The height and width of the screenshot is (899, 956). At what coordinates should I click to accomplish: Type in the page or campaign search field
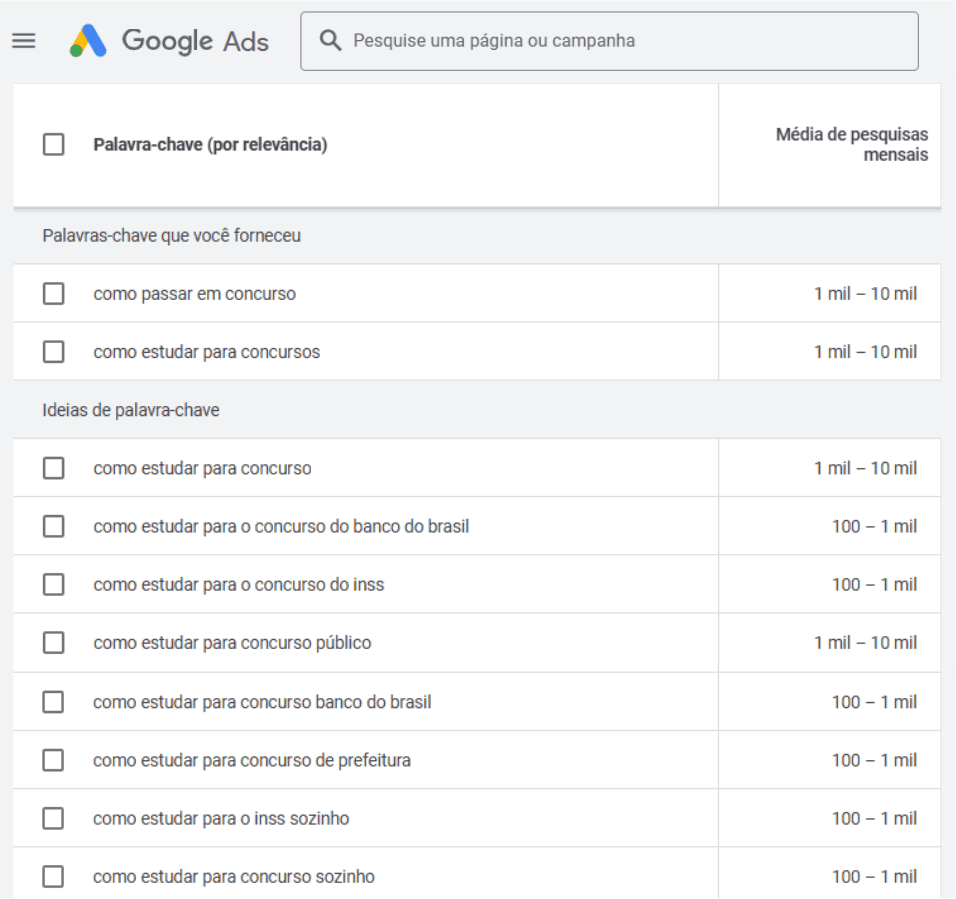coord(620,41)
